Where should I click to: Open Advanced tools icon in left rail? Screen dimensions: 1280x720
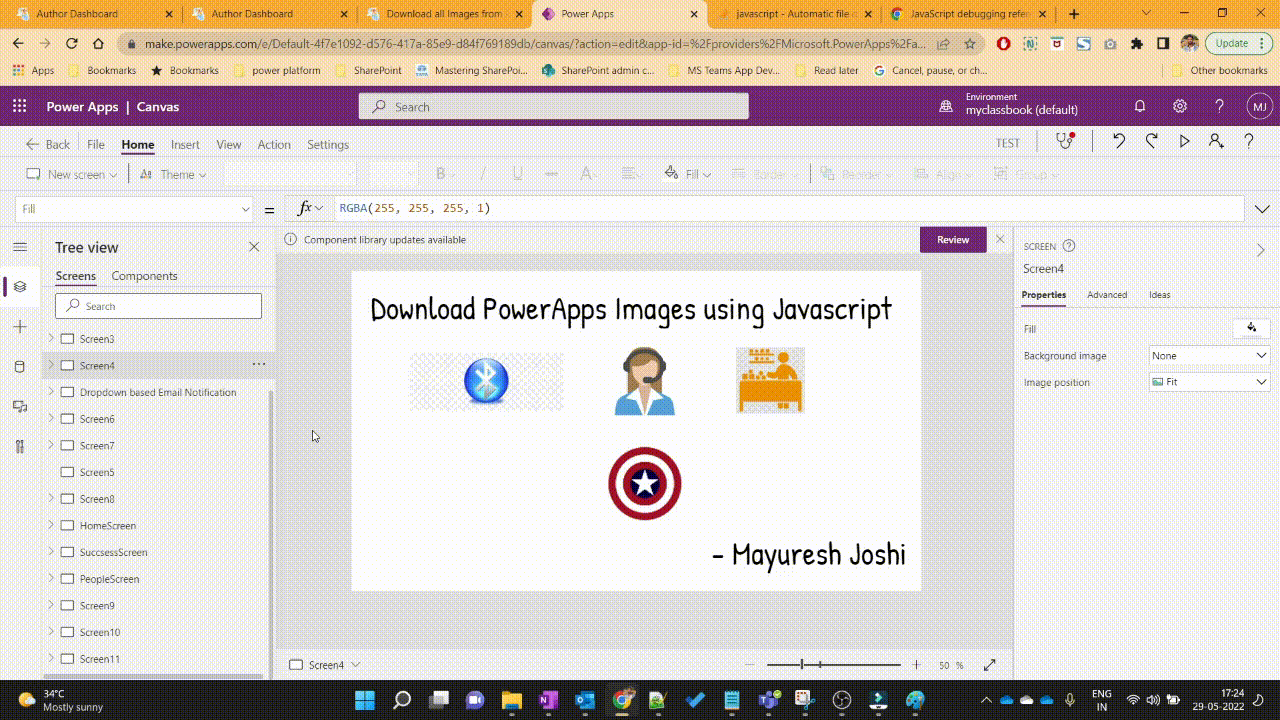click(20, 446)
